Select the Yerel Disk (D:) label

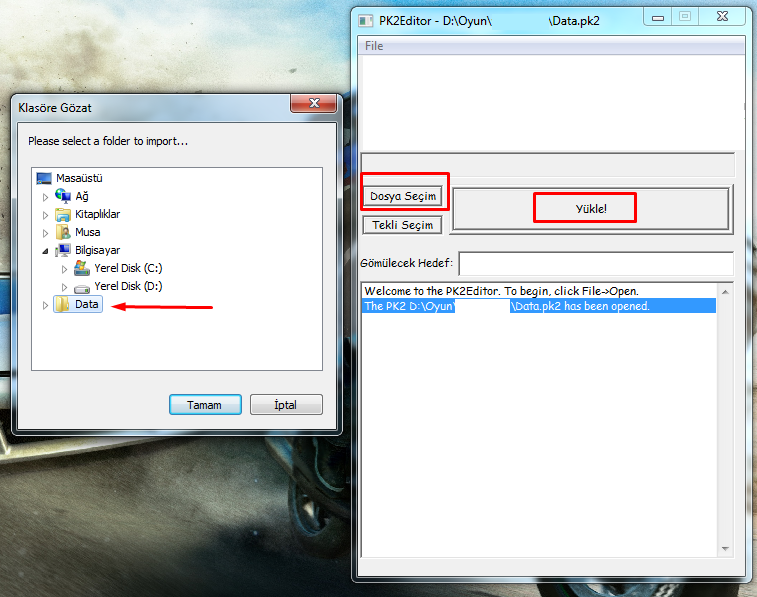pos(128,286)
